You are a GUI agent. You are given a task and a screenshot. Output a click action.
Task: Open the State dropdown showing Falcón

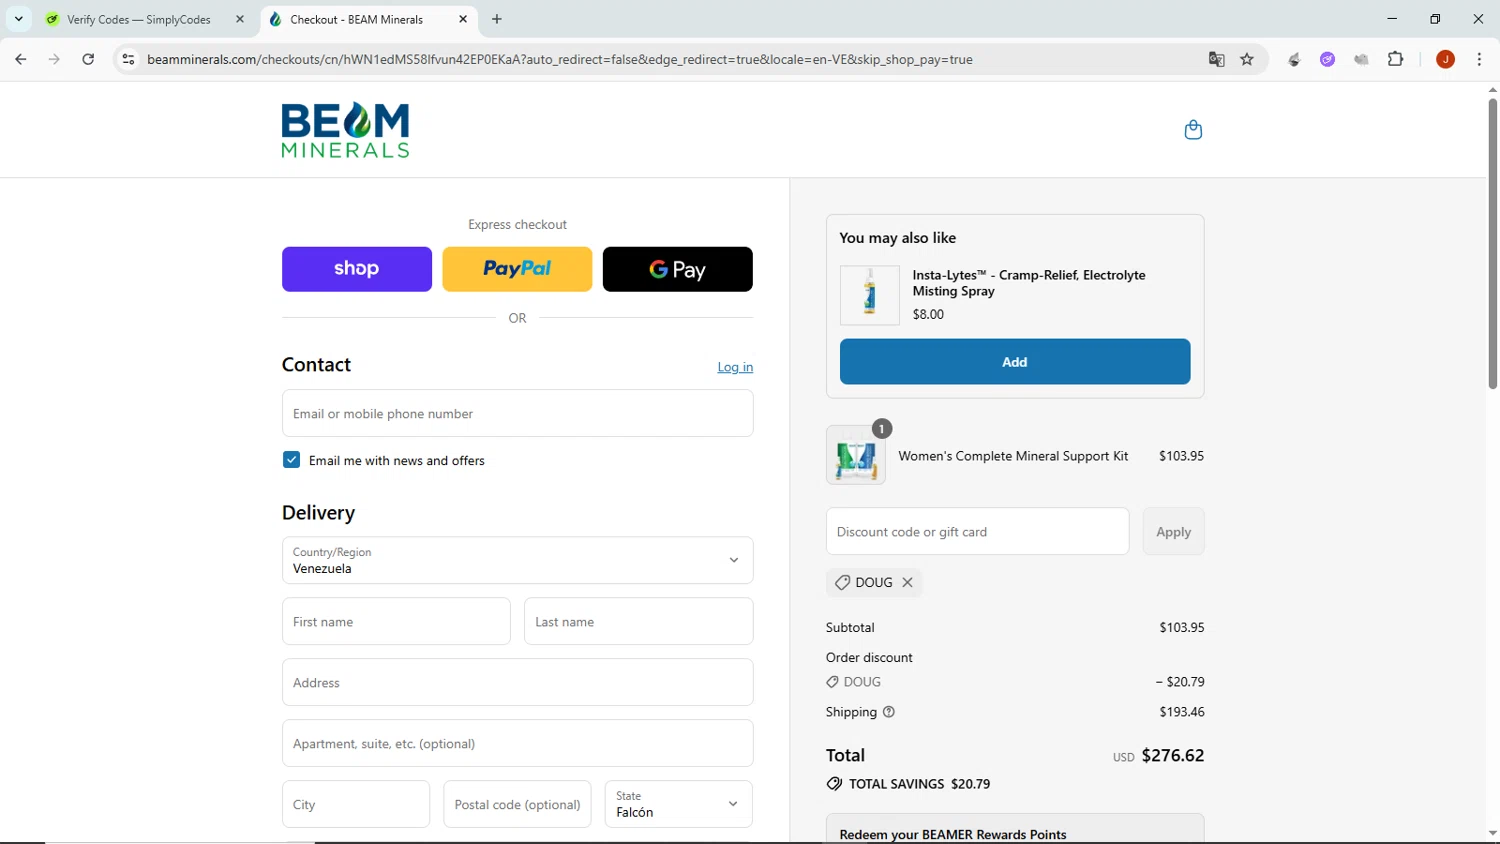click(x=678, y=804)
